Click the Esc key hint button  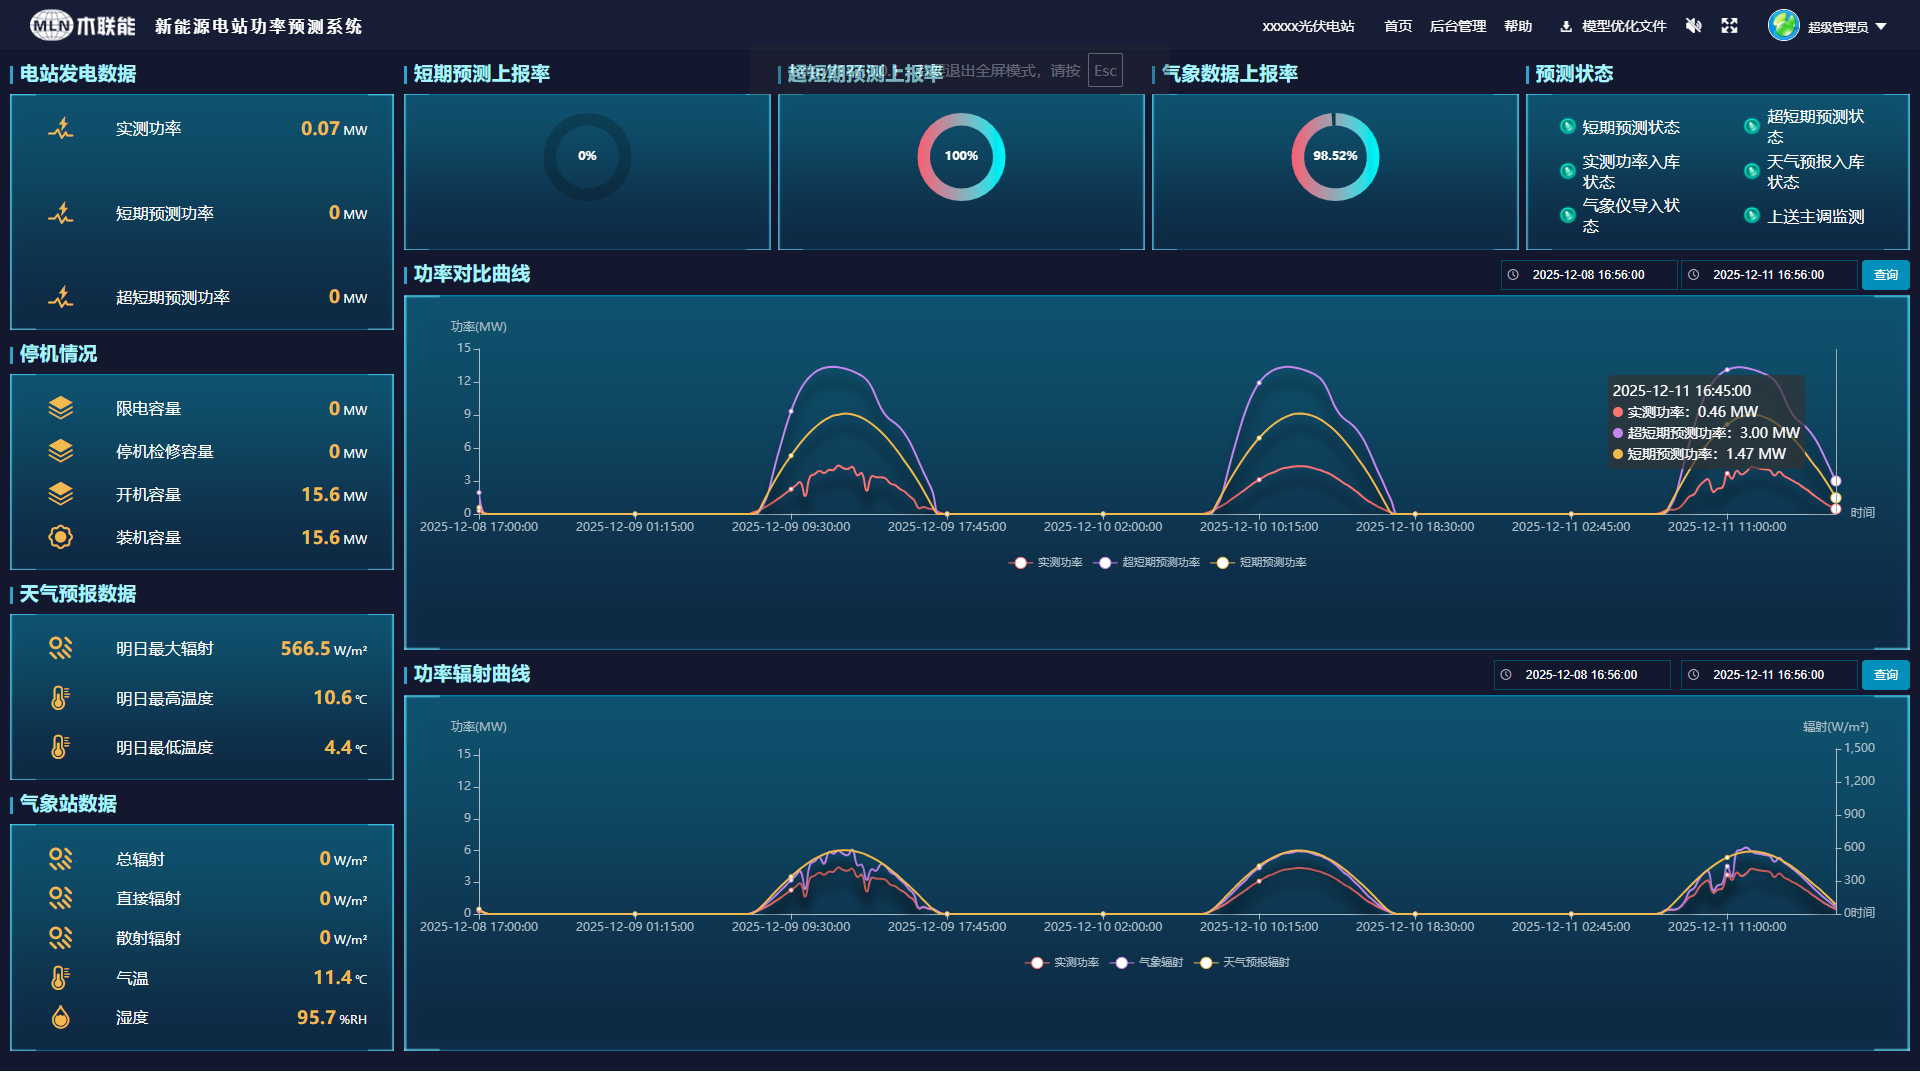tap(1105, 71)
